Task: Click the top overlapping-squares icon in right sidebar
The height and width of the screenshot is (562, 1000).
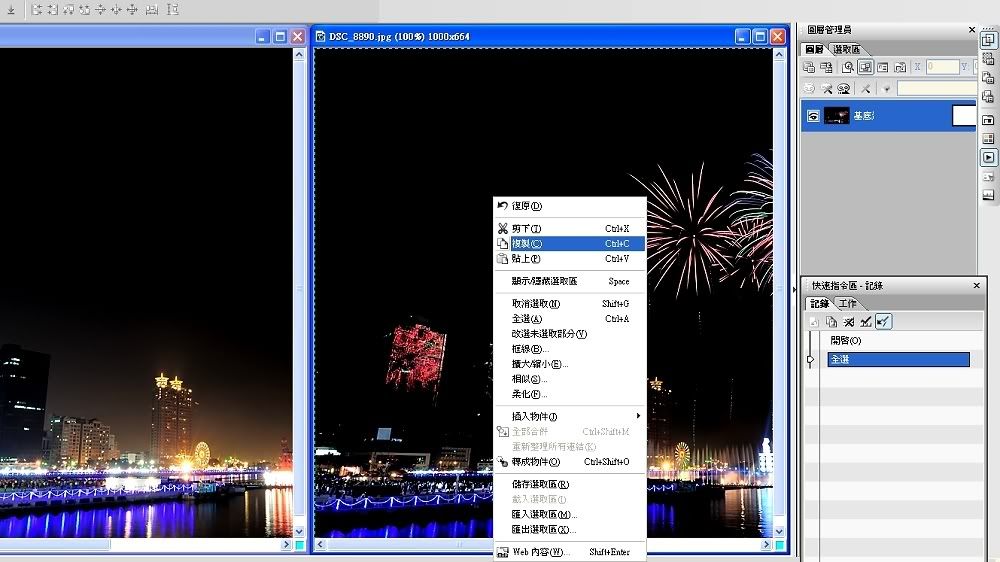Action: click(x=989, y=40)
